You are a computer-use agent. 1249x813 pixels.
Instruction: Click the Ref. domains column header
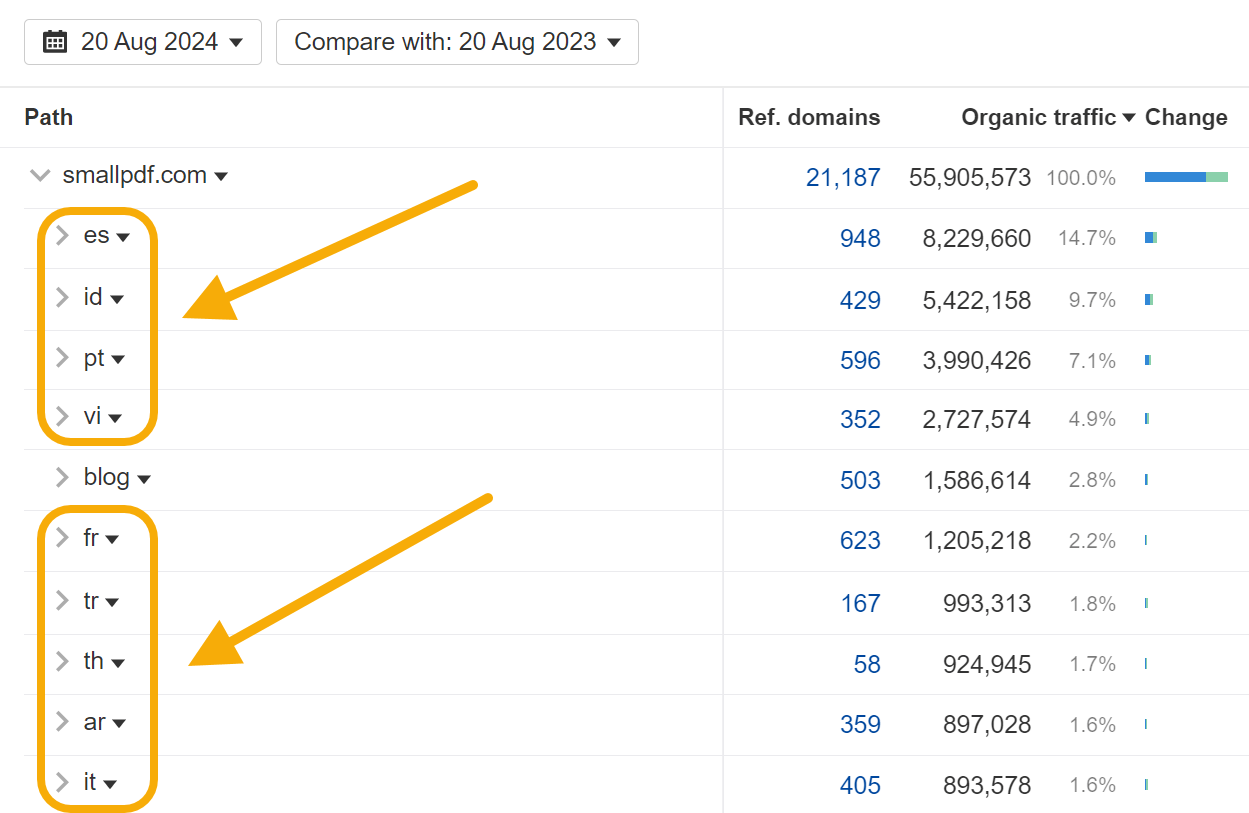point(809,117)
